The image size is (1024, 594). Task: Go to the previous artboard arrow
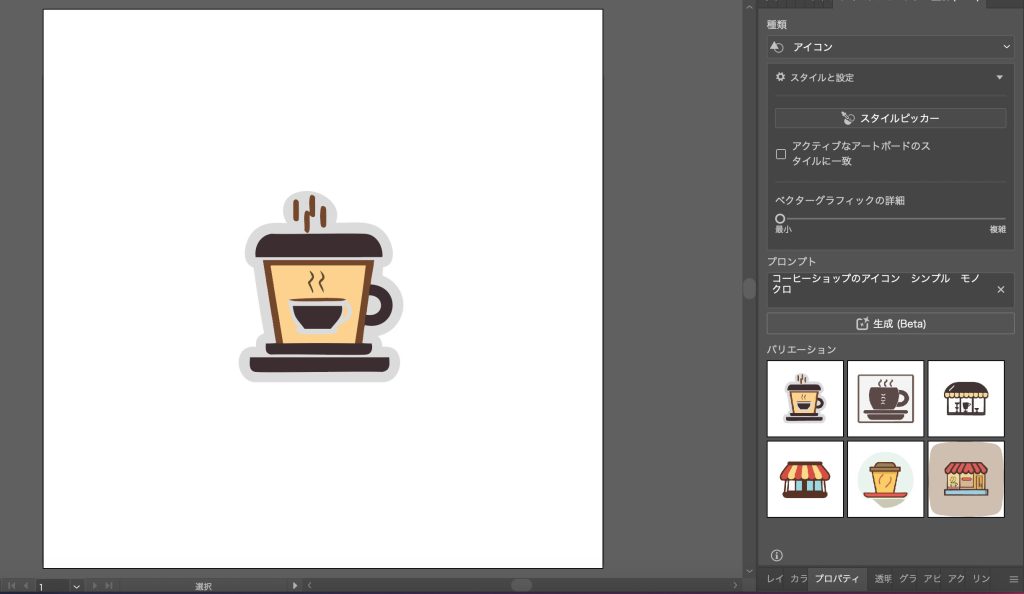click(25, 586)
